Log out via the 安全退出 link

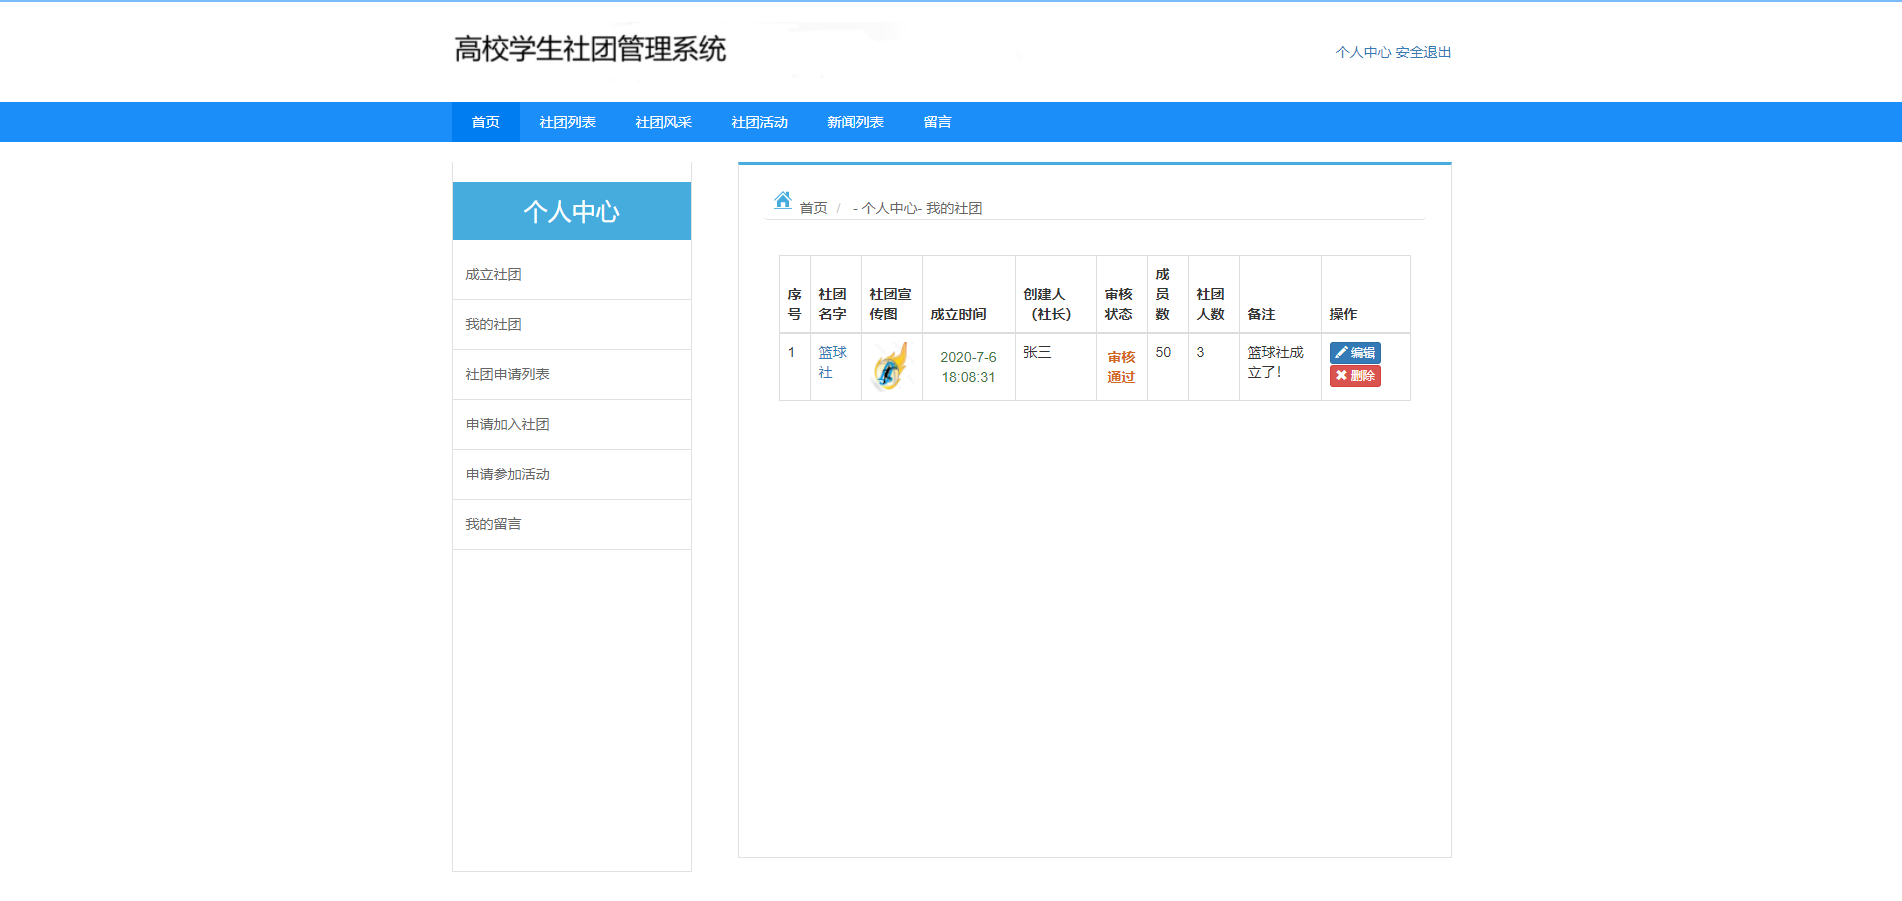pyautogui.click(x=1423, y=52)
